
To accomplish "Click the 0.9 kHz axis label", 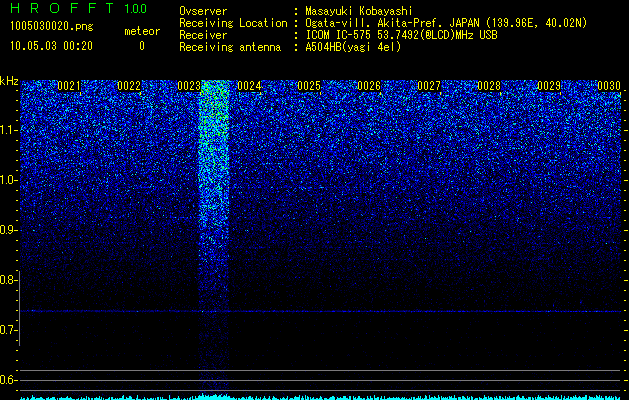I will pos(8,230).
